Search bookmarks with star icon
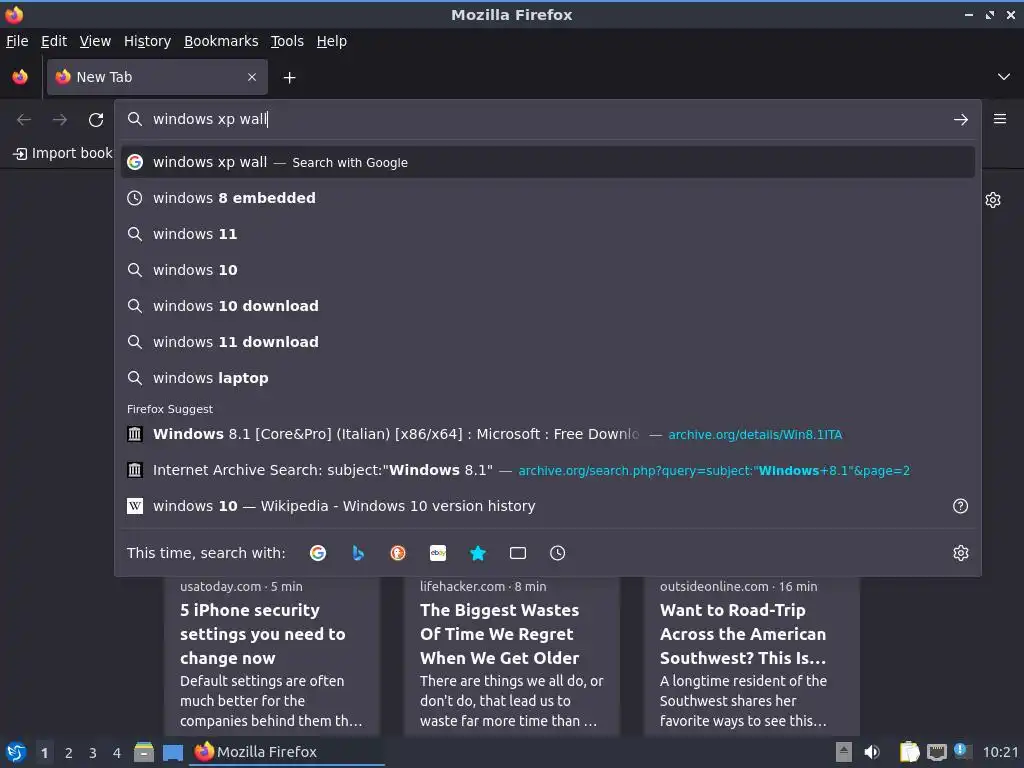 coord(478,553)
